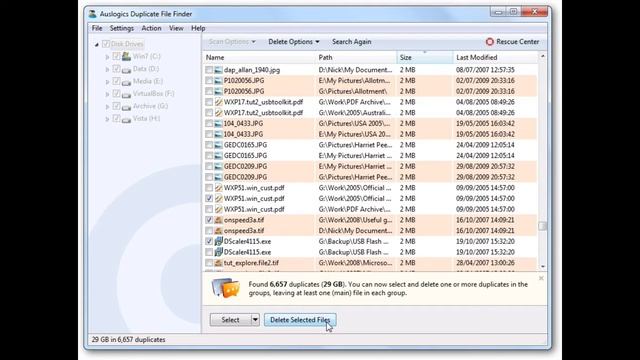The width and height of the screenshot is (640, 360).
Task: Click the status text '29 GB in 6,657 duplicates'
Action: click(x=128, y=340)
